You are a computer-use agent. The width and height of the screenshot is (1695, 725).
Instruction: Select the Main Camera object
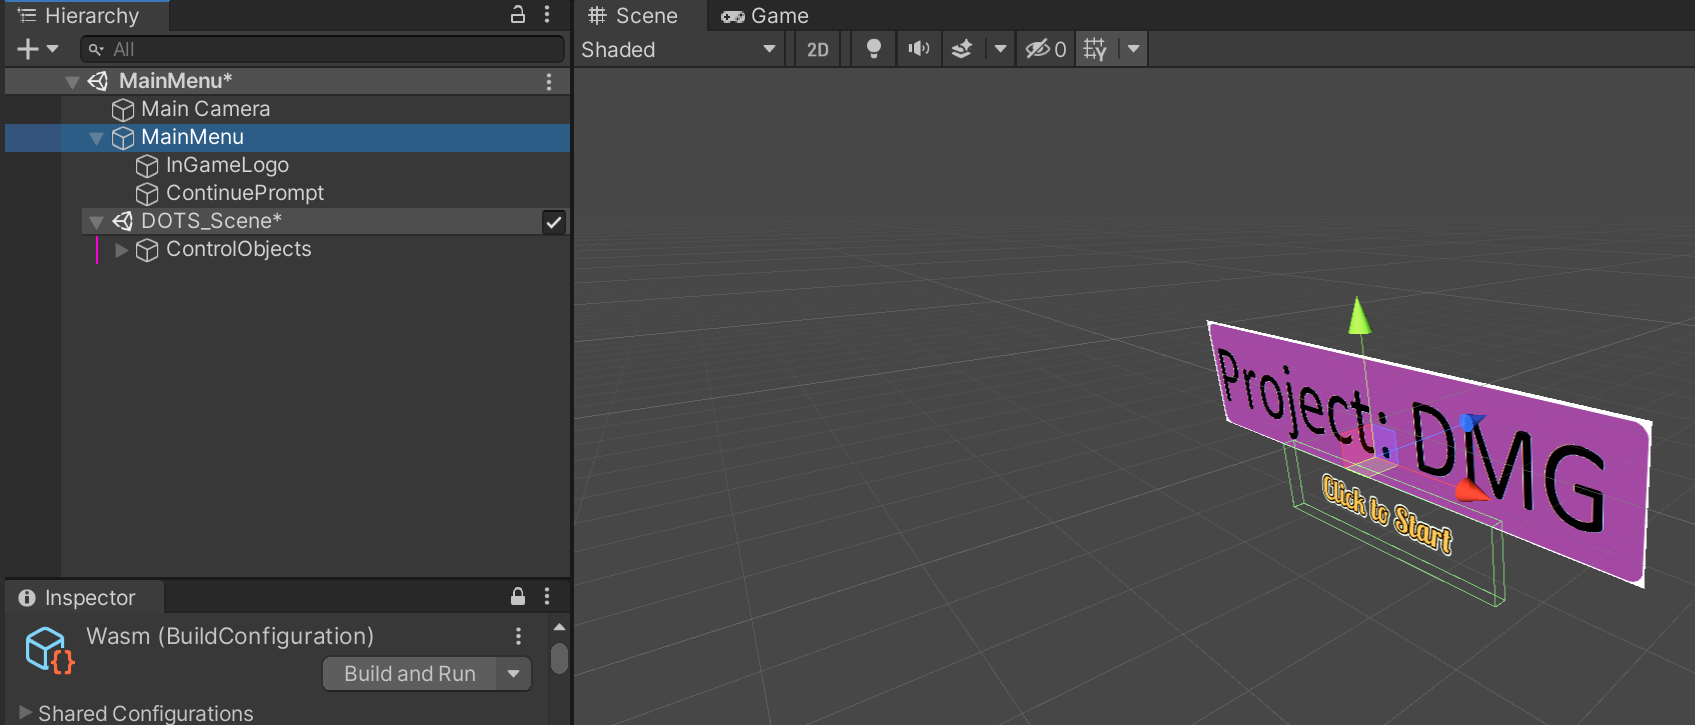(x=205, y=109)
